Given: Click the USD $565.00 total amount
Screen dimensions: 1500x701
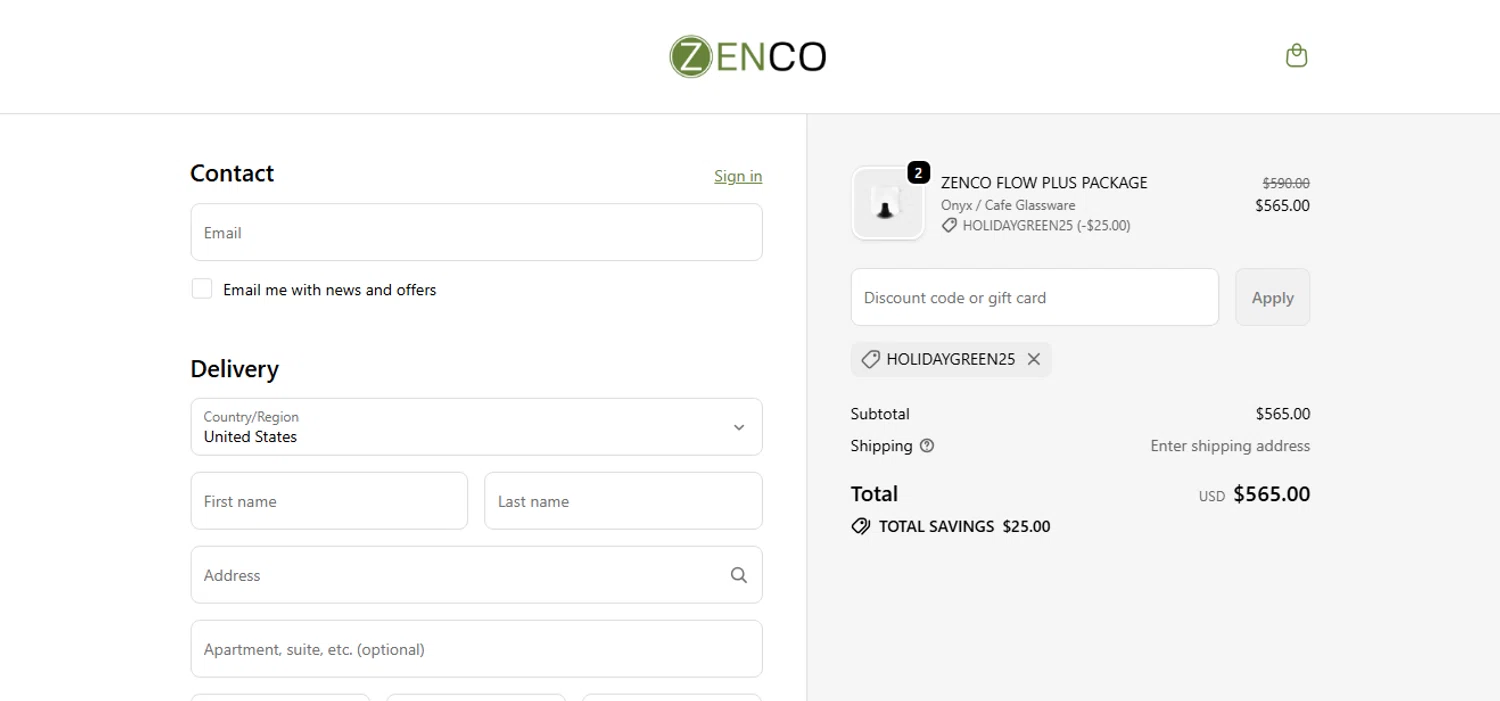Looking at the screenshot, I should click(x=1254, y=494).
